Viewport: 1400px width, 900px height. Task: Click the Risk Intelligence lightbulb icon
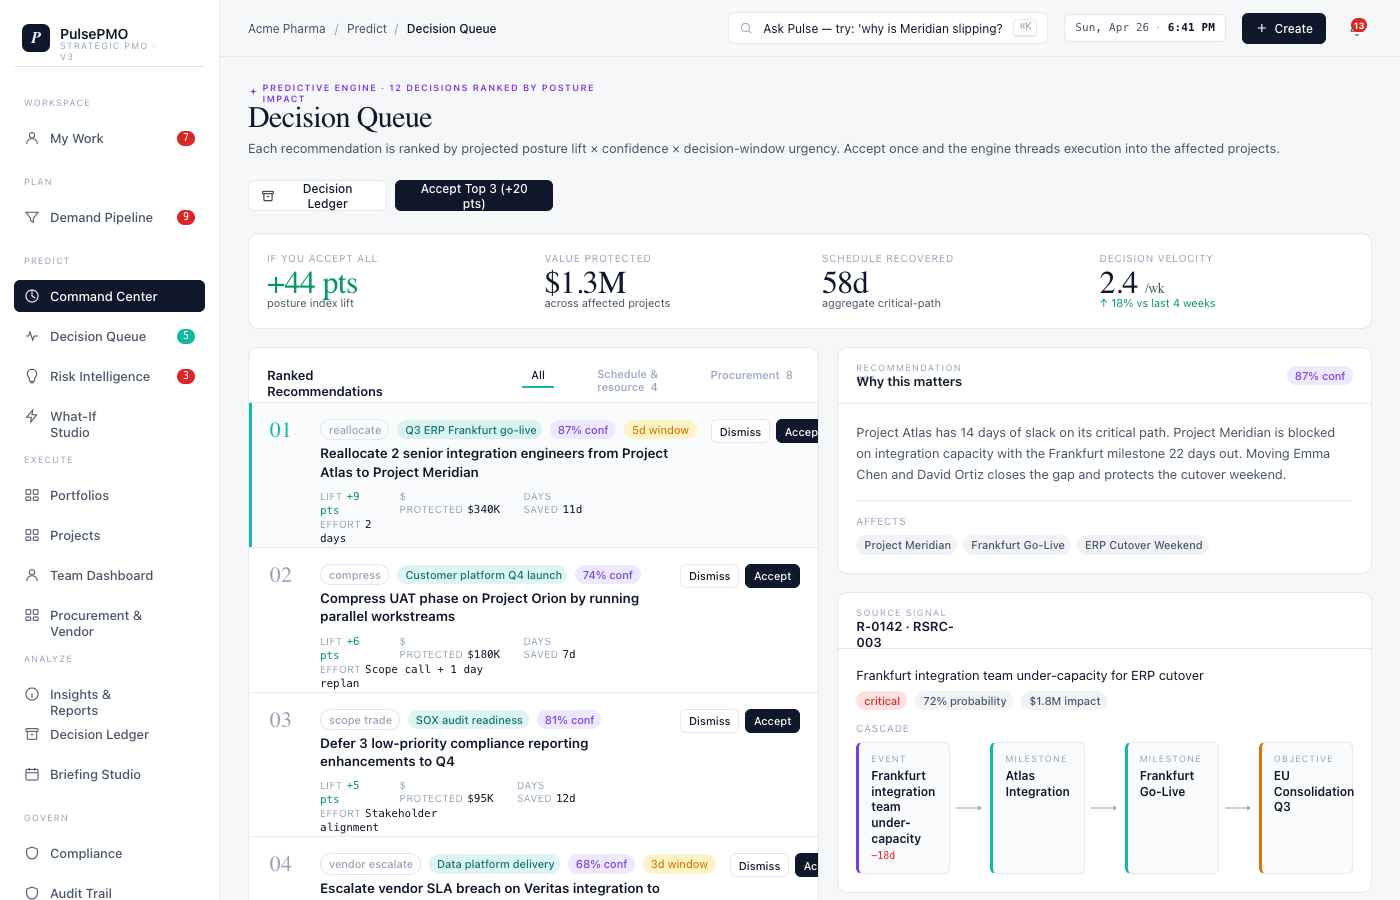32,377
